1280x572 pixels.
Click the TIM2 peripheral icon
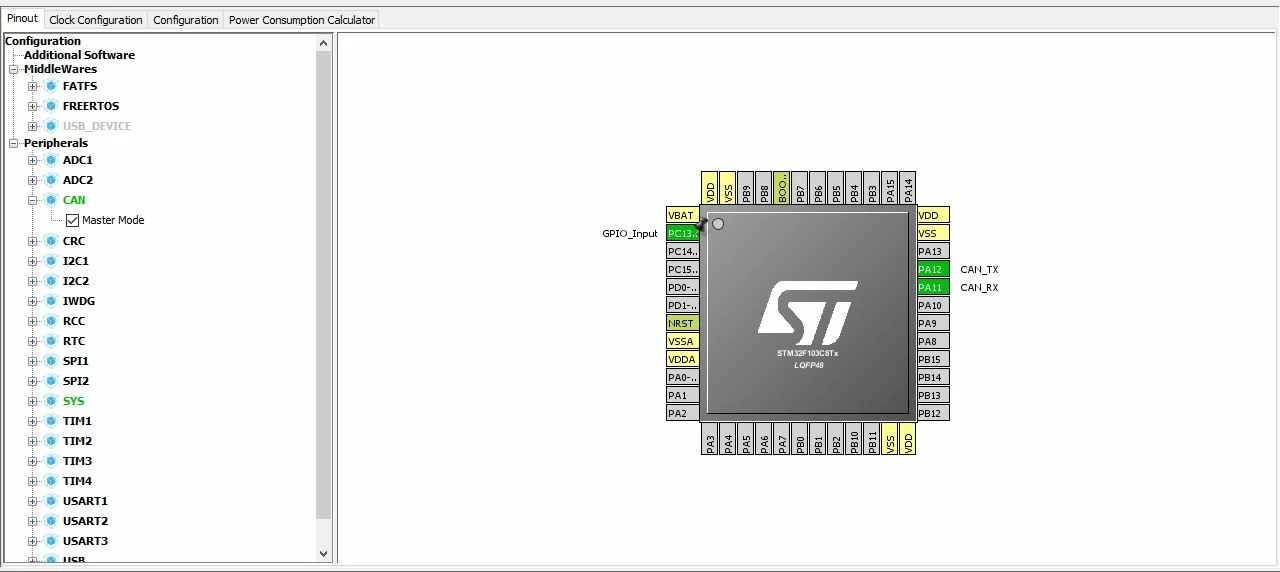click(x=50, y=441)
